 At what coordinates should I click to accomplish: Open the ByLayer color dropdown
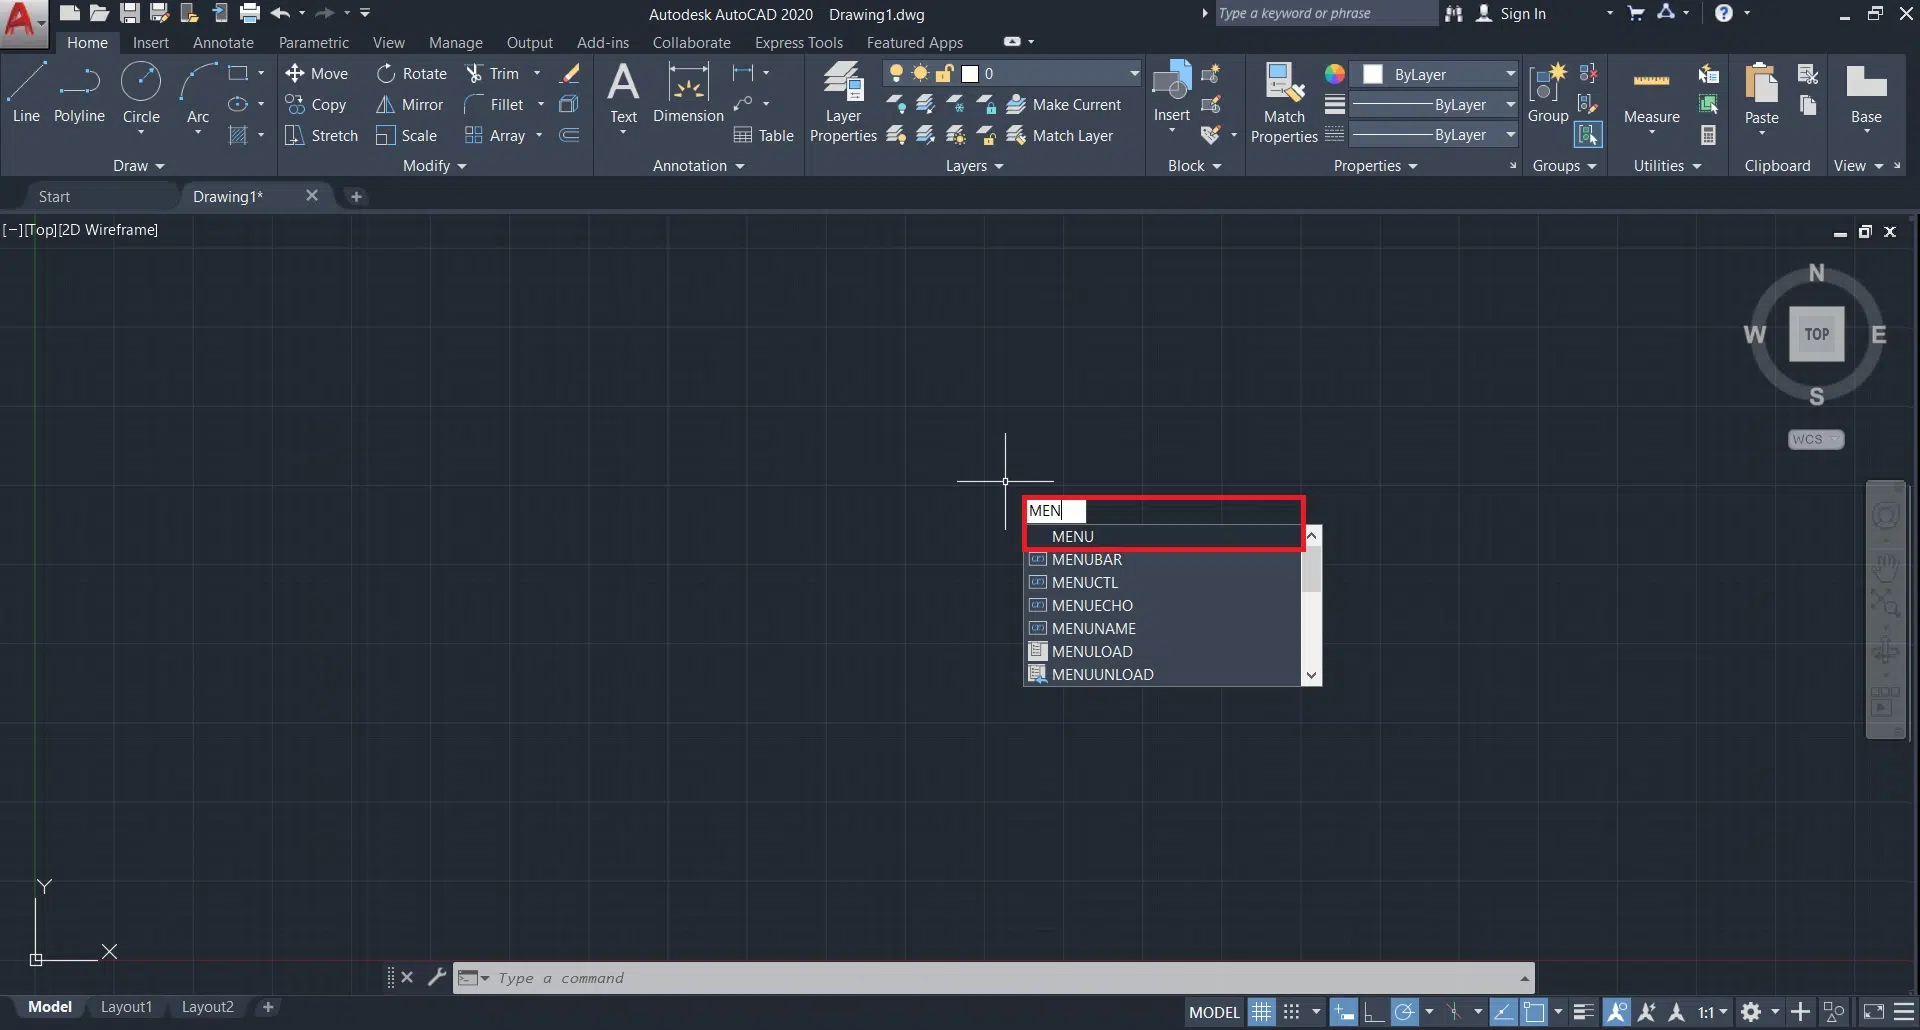click(x=1510, y=74)
